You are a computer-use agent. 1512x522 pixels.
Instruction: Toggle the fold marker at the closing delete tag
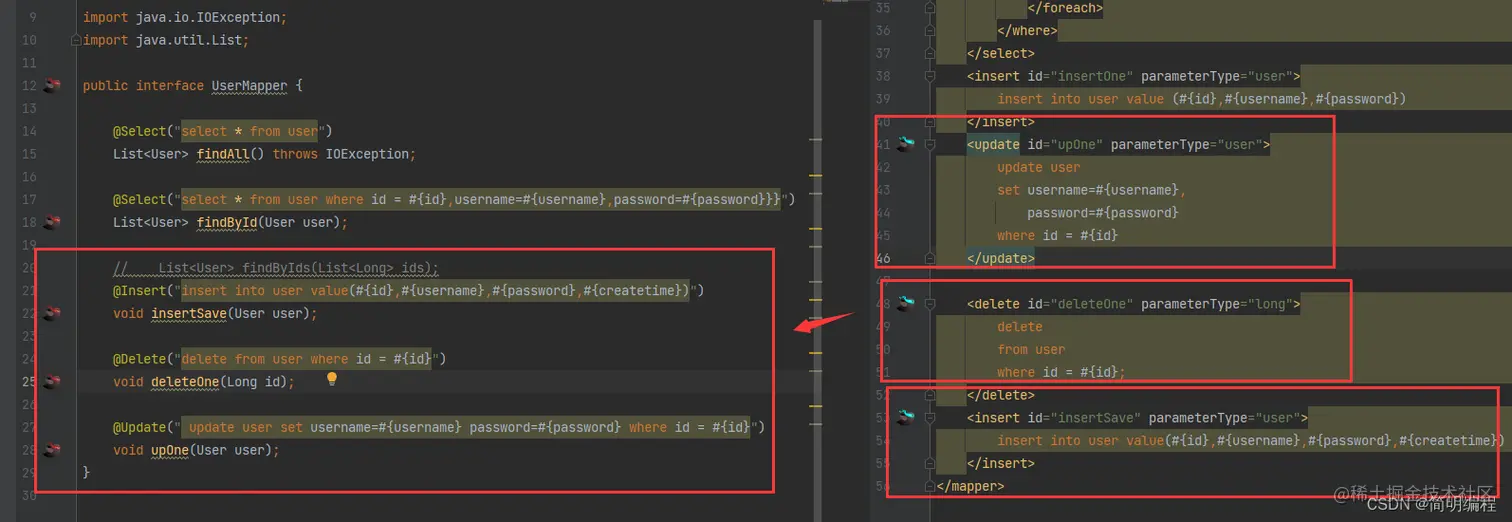(x=930, y=395)
